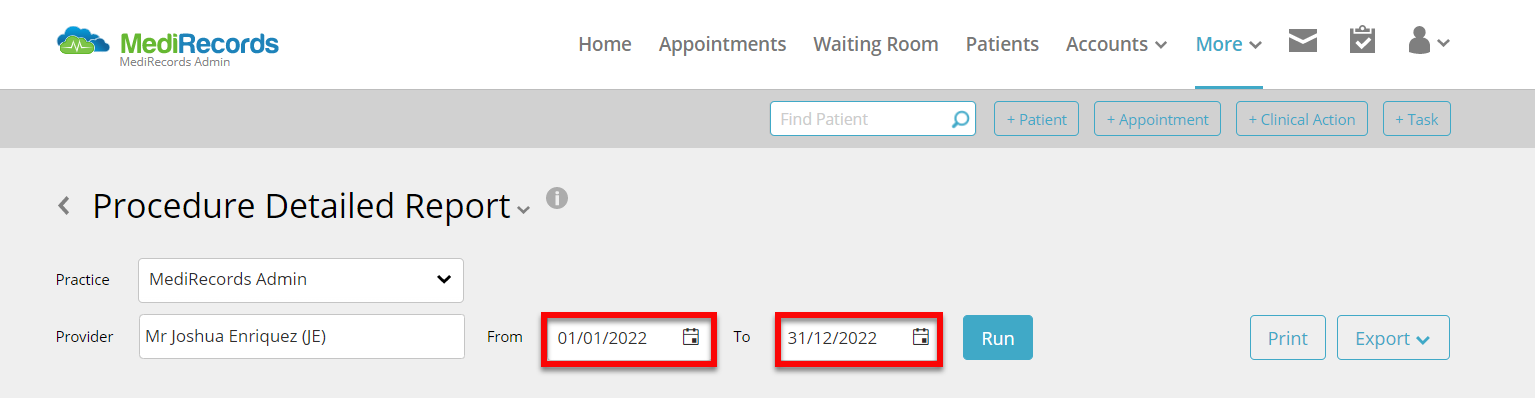This screenshot has width=1535, height=398.
Task: Run the report
Action: pos(998,338)
